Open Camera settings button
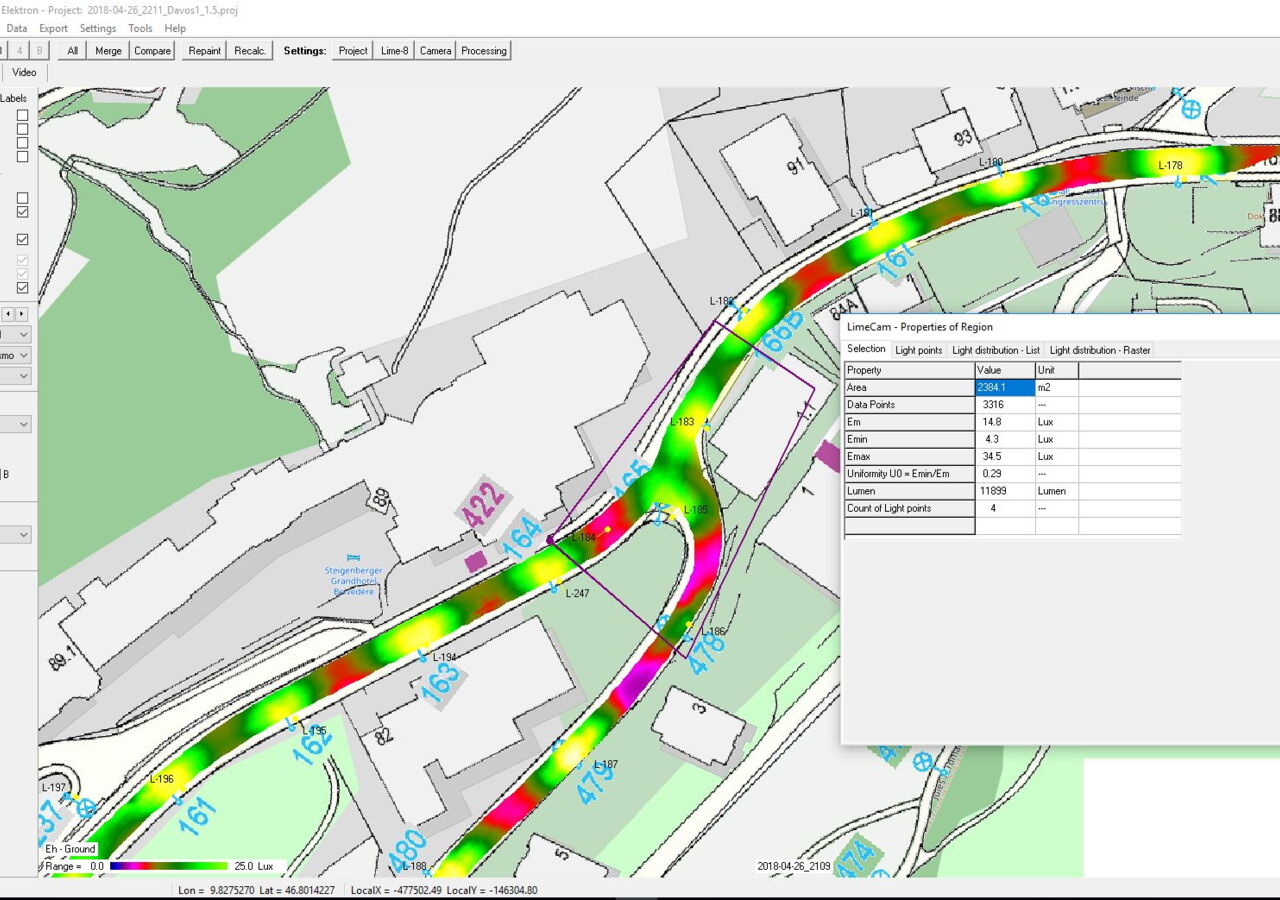Viewport: 1280px width, 900px height. point(435,51)
